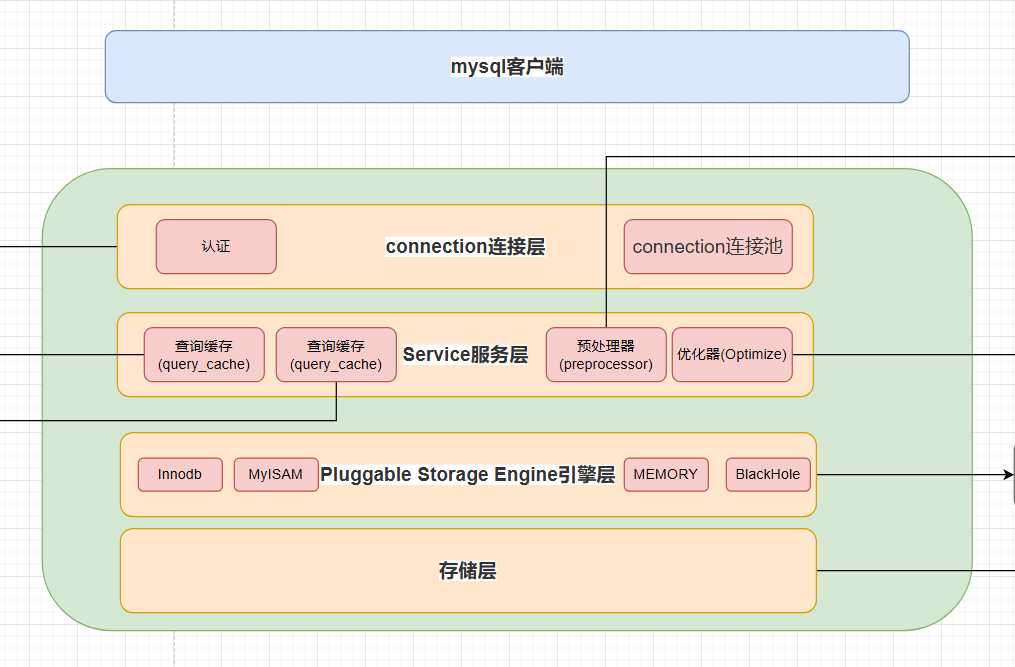Viewport: 1015px width, 667px height.
Task: Click the 认证 shape
Action: tap(216, 246)
